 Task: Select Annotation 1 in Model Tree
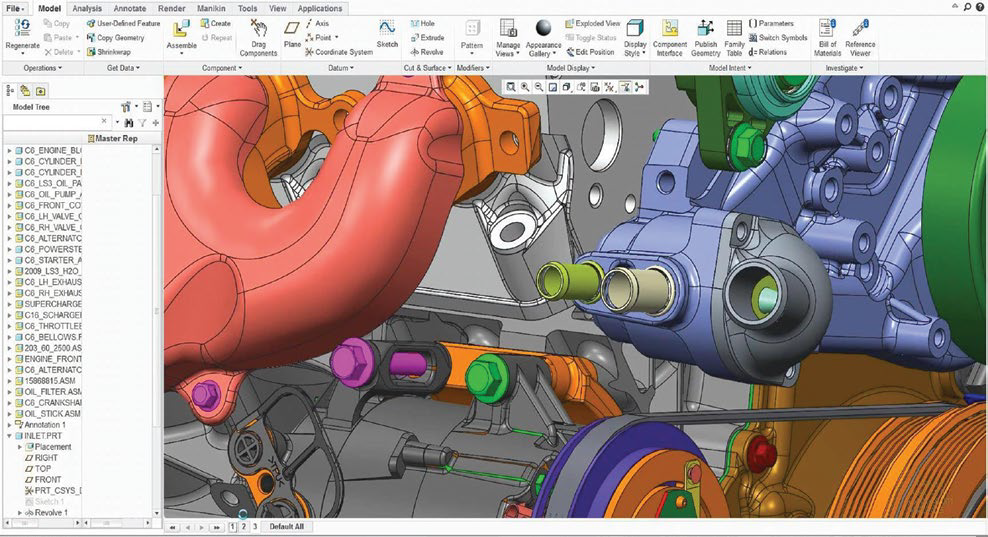tap(41, 425)
